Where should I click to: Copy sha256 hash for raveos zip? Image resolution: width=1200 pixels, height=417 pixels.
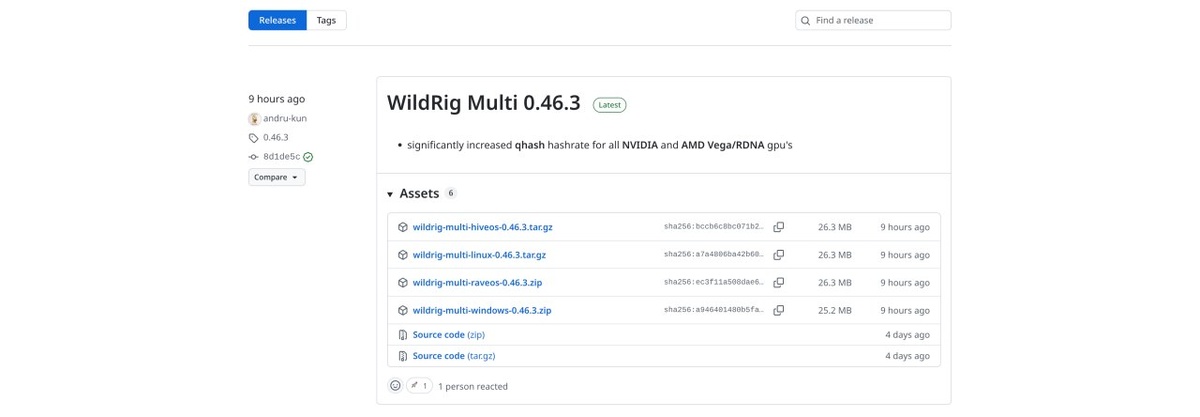click(778, 283)
